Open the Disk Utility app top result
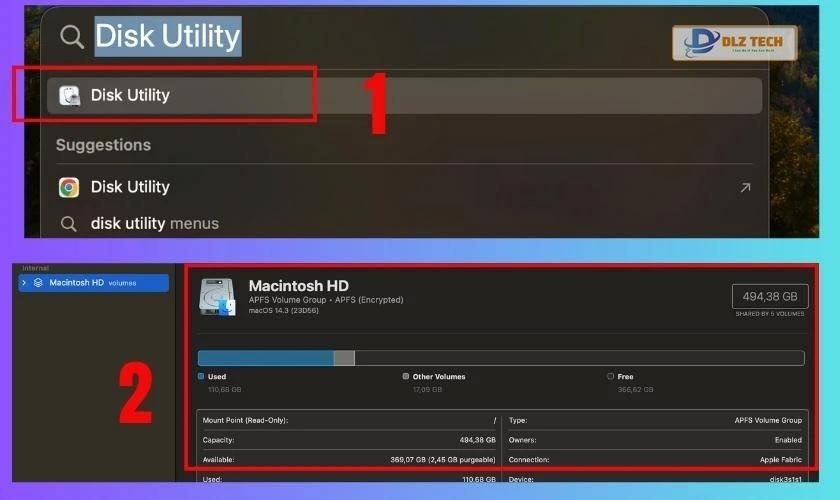Viewport: 840px width, 500px height. (x=404, y=95)
